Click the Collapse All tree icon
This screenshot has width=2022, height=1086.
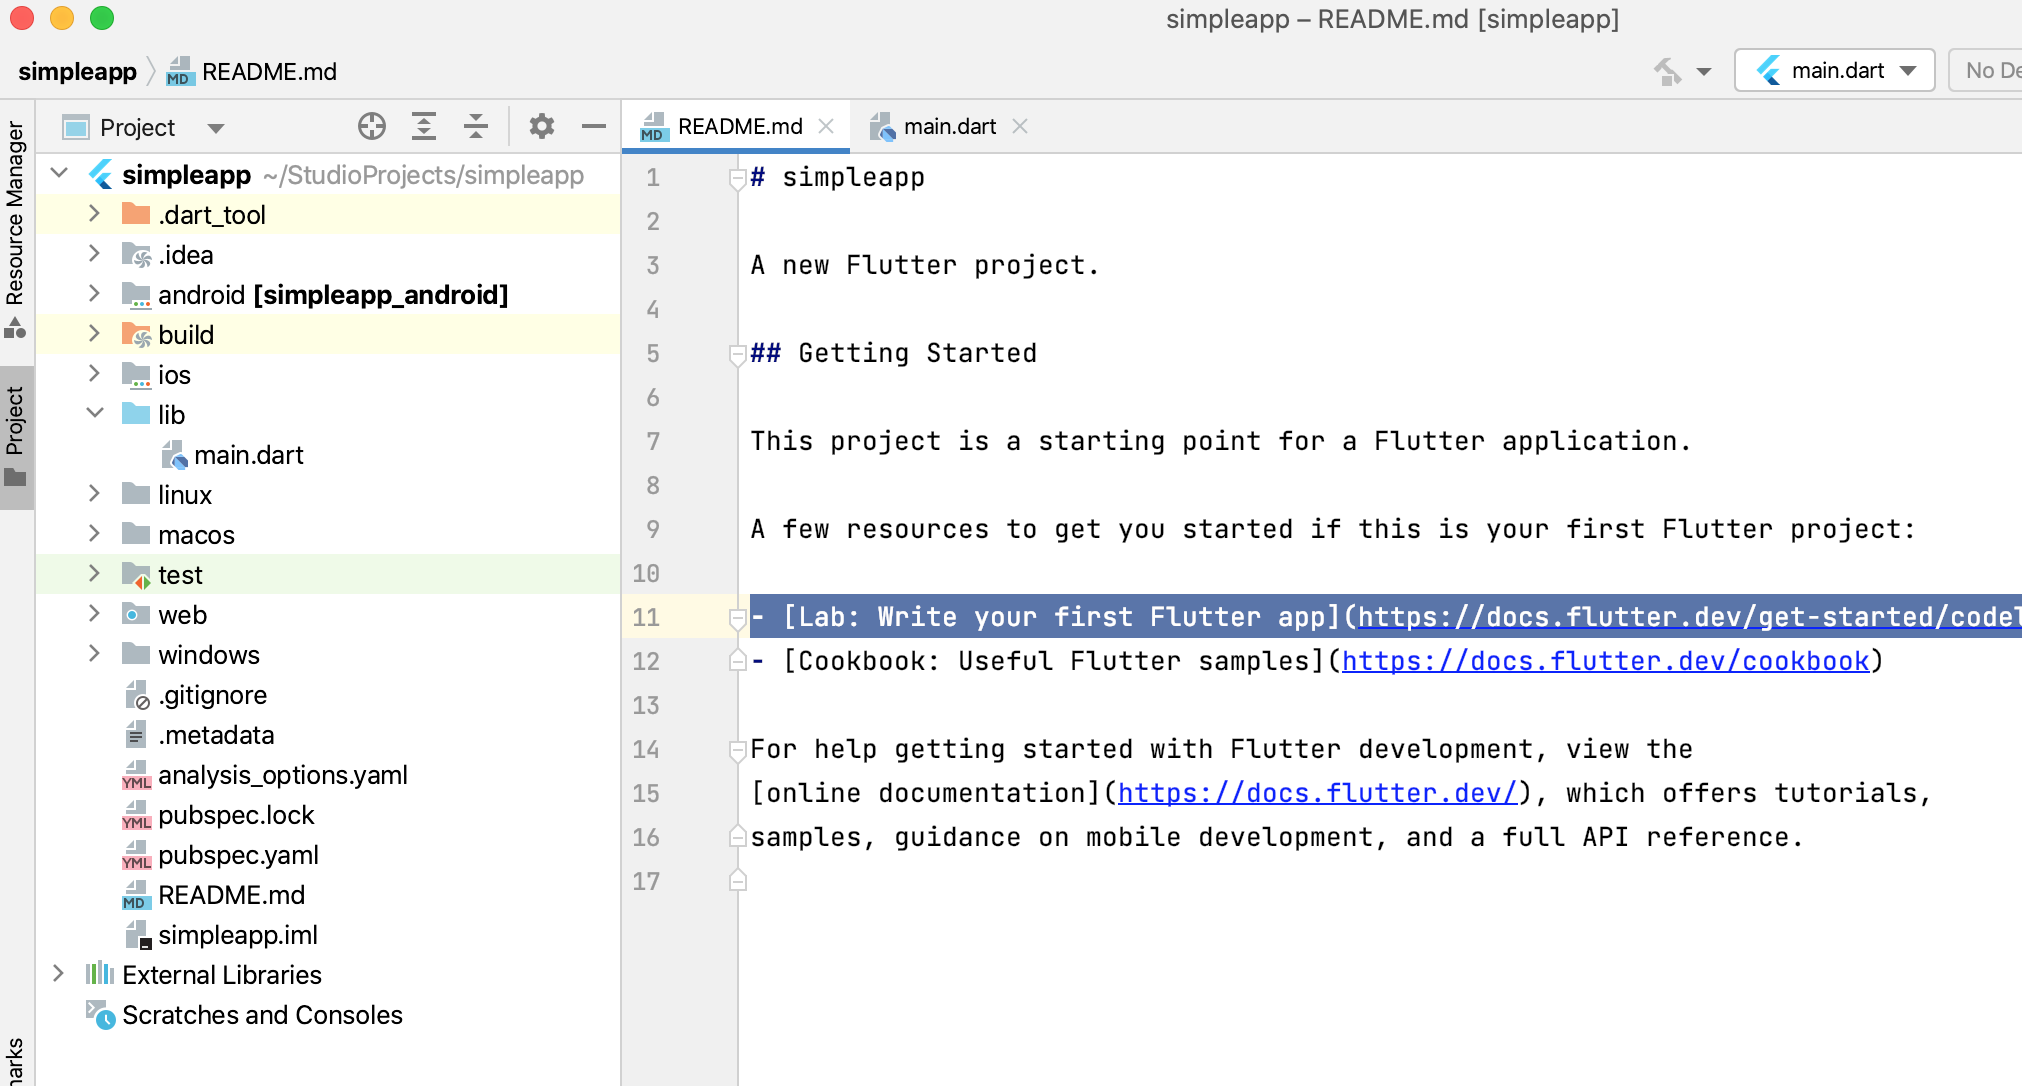click(476, 127)
